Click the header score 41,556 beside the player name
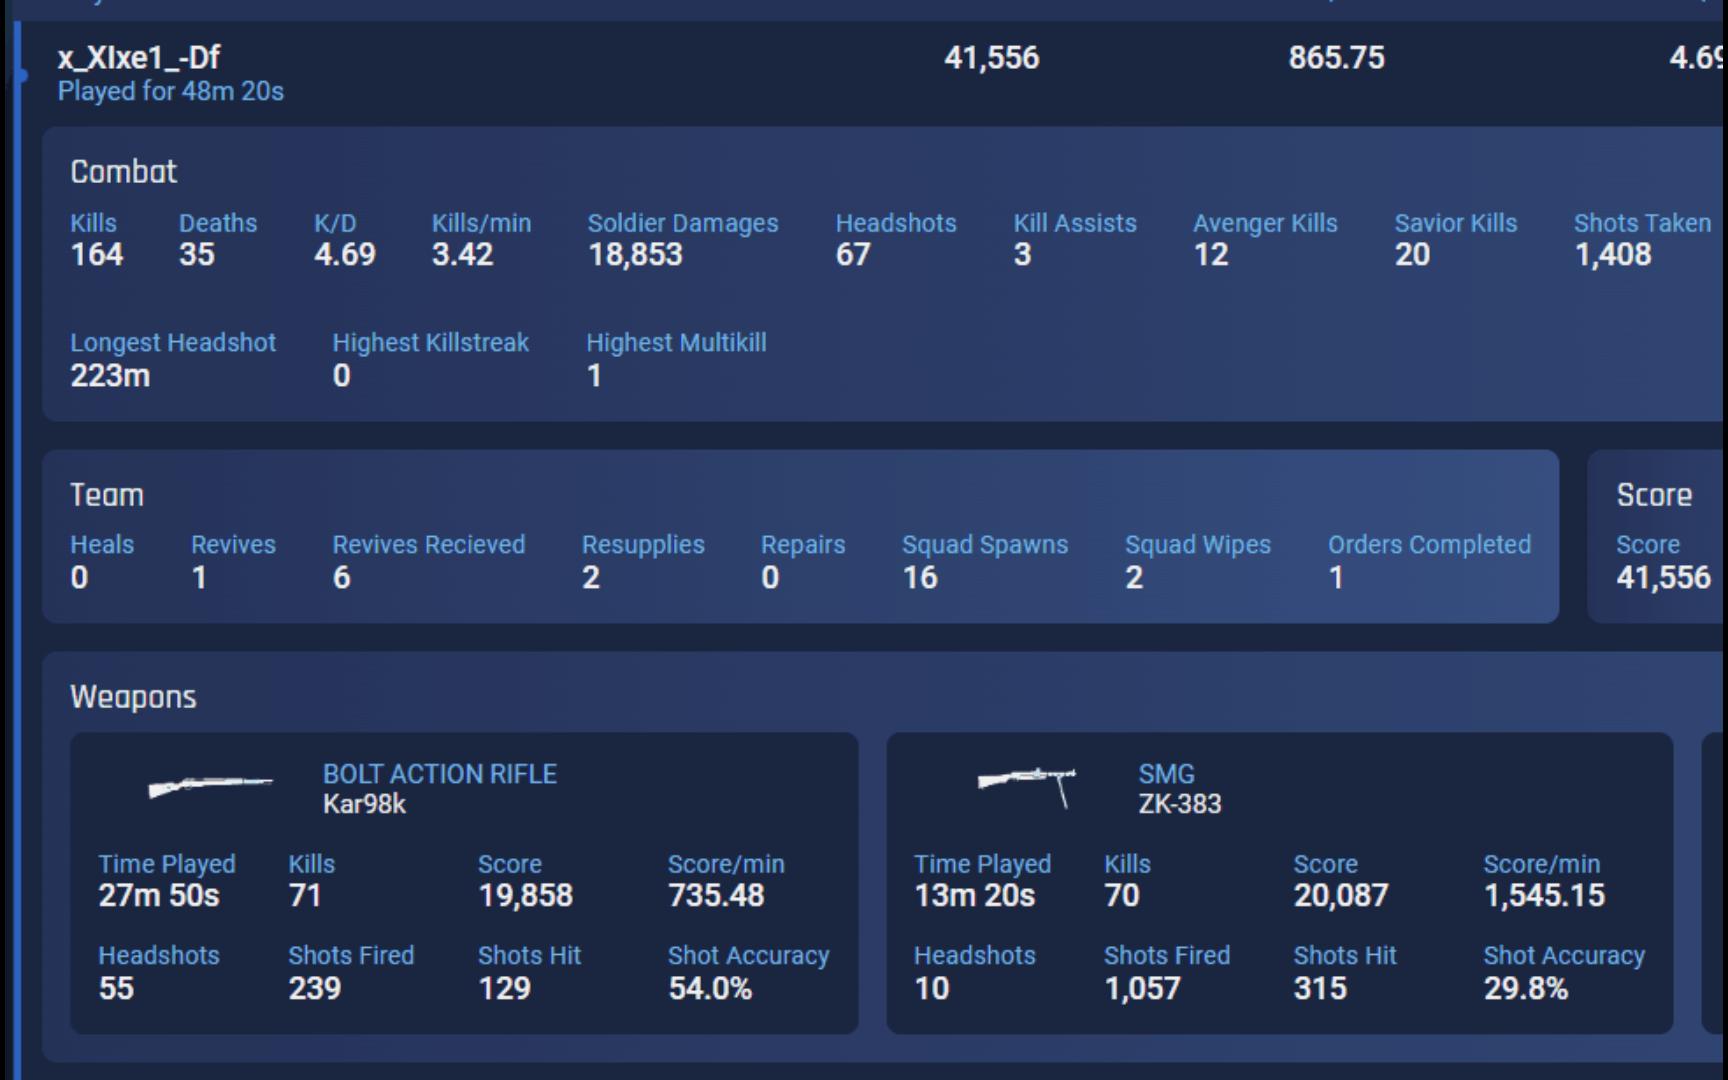The image size is (1728, 1080). point(991,57)
